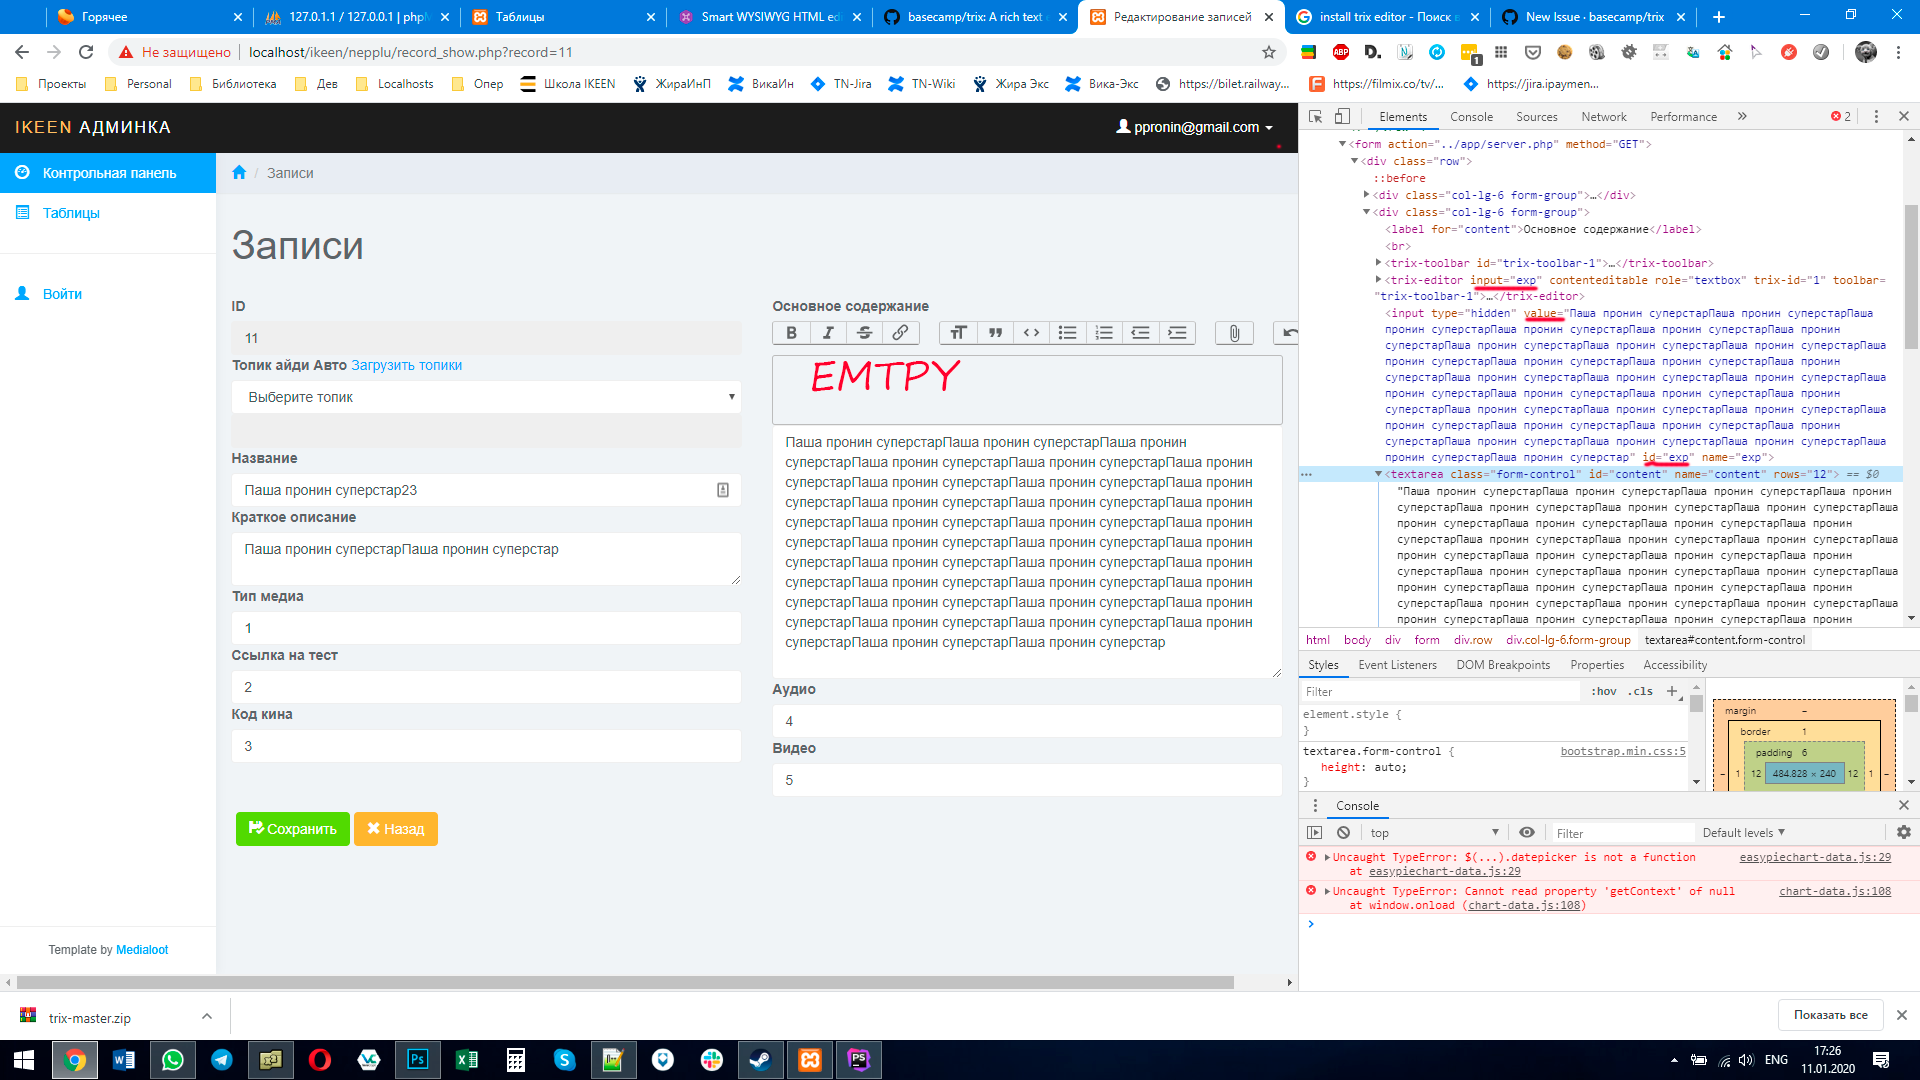Select the strikethrough icon

(x=864, y=333)
